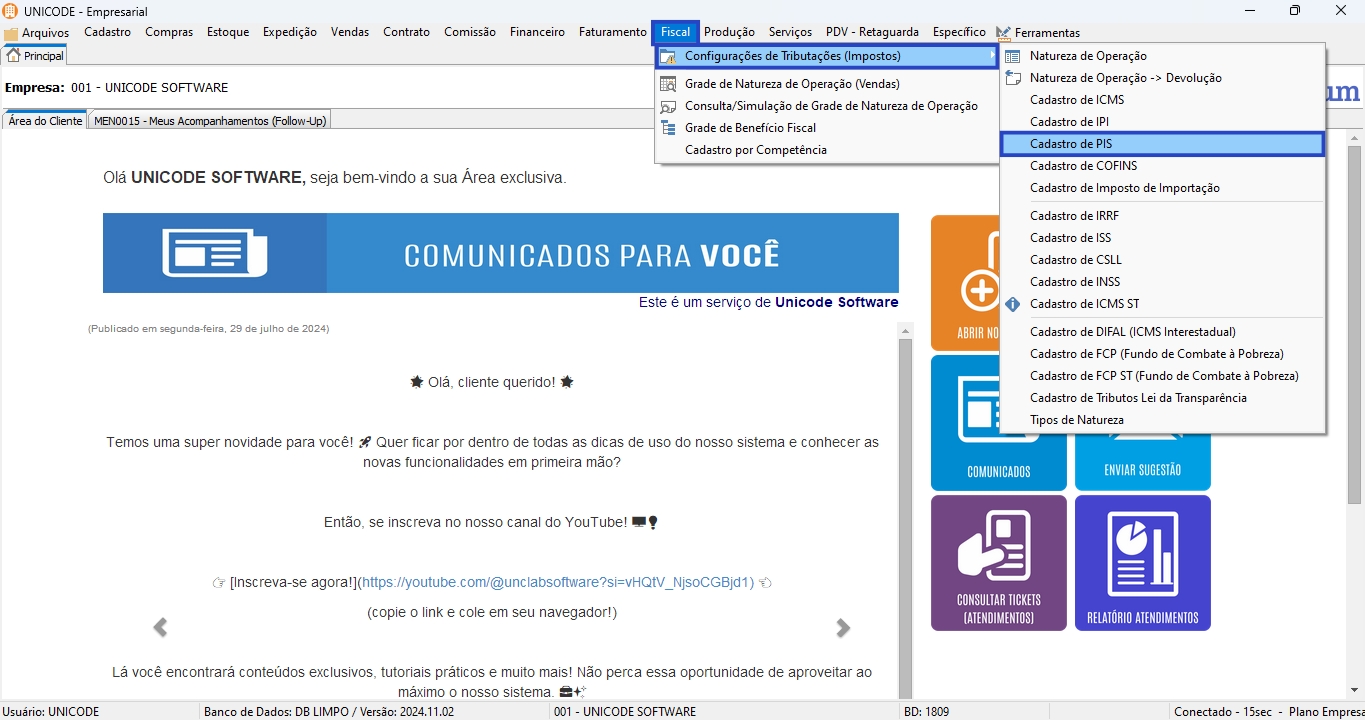Image resolution: width=1365 pixels, height=720 pixels.
Task: Select the Principal home tab
Action: [36, 56]
